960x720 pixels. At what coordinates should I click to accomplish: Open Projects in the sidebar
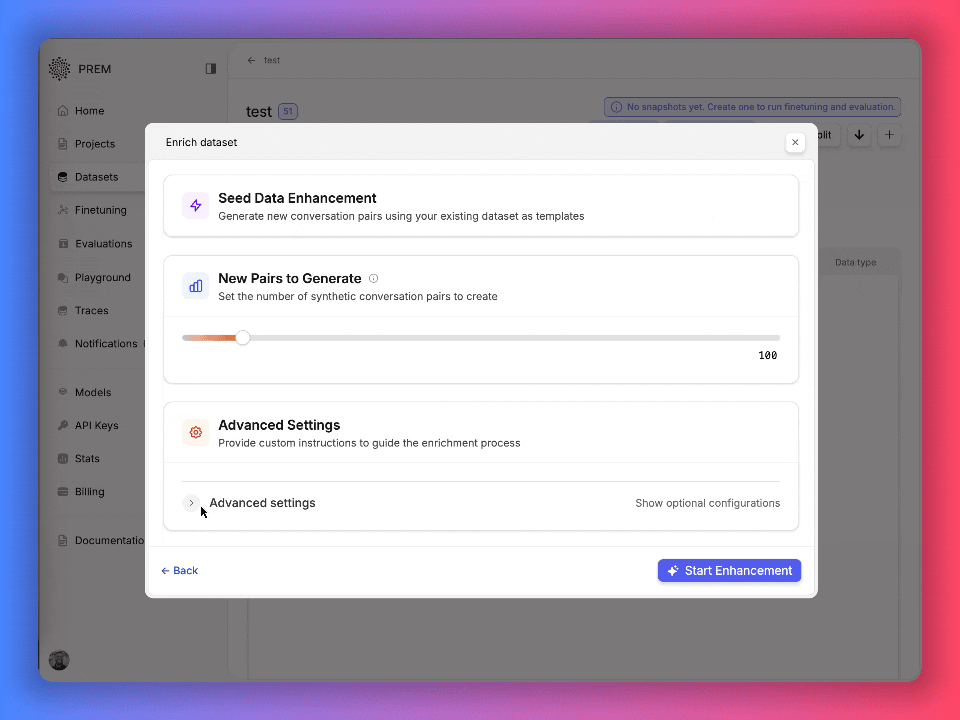[95, 144]
